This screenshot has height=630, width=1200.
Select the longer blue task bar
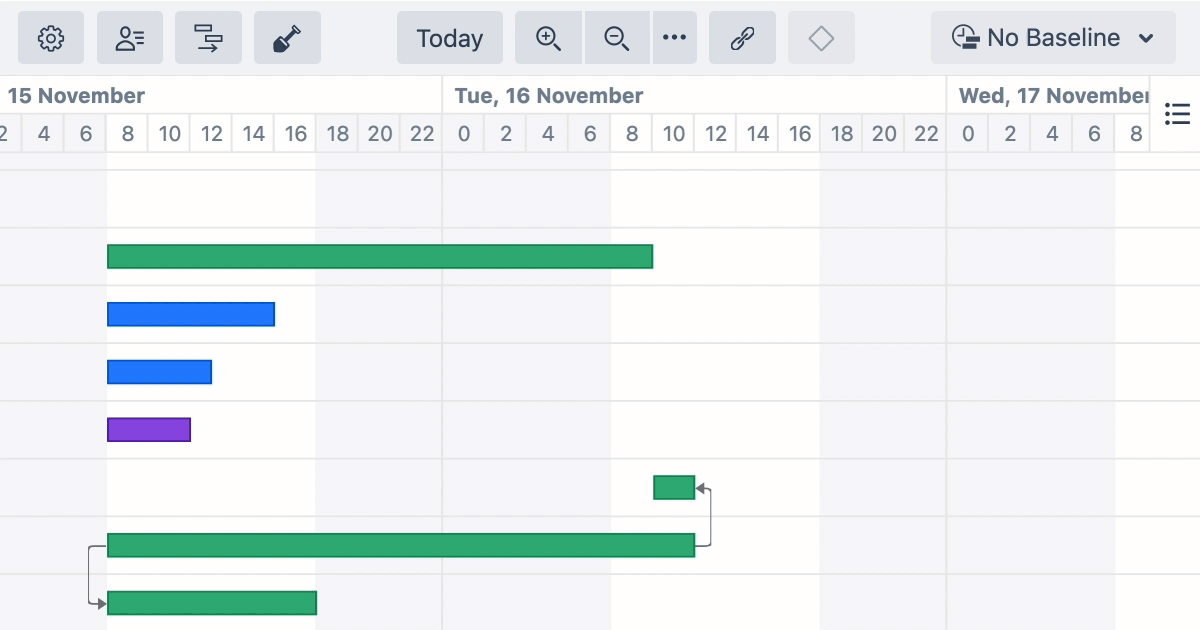click(191, 314)
